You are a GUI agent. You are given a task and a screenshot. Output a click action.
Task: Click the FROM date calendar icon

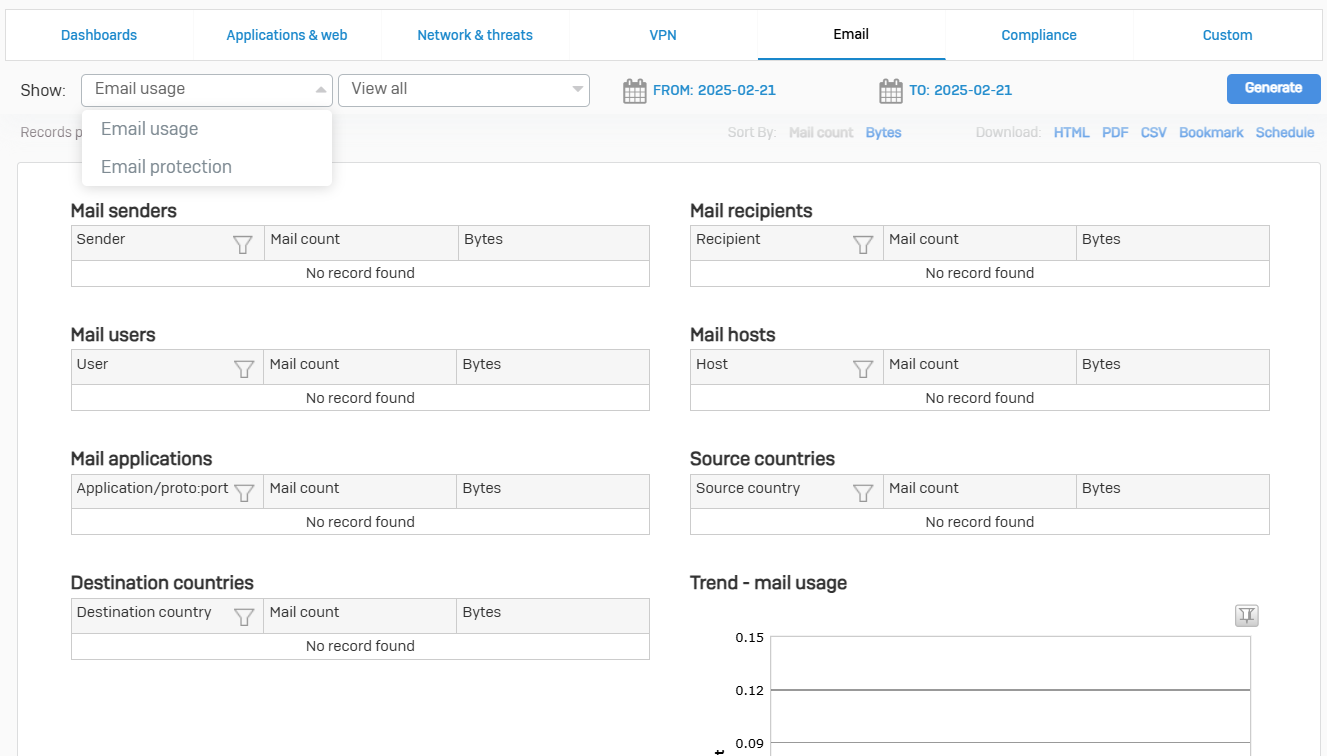coord(634,91)
